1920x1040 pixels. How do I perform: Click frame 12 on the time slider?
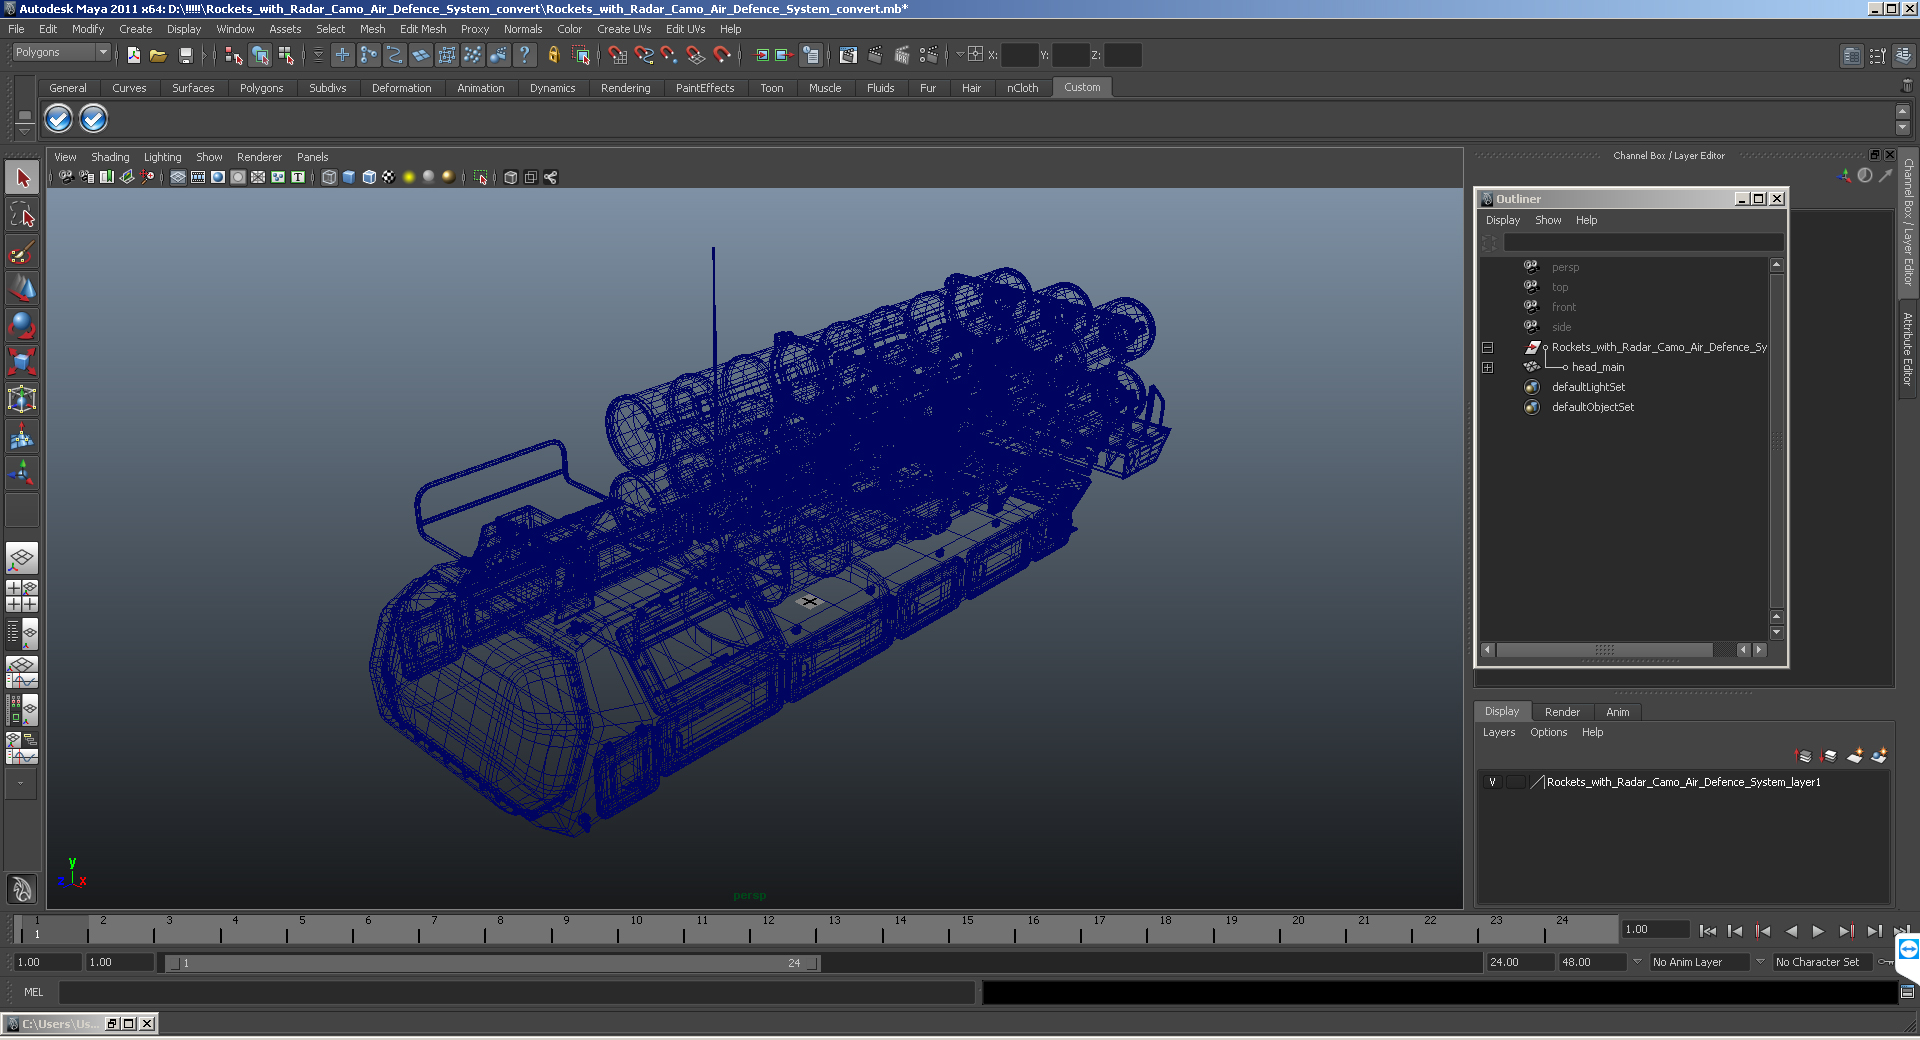(x=768, y=930)
